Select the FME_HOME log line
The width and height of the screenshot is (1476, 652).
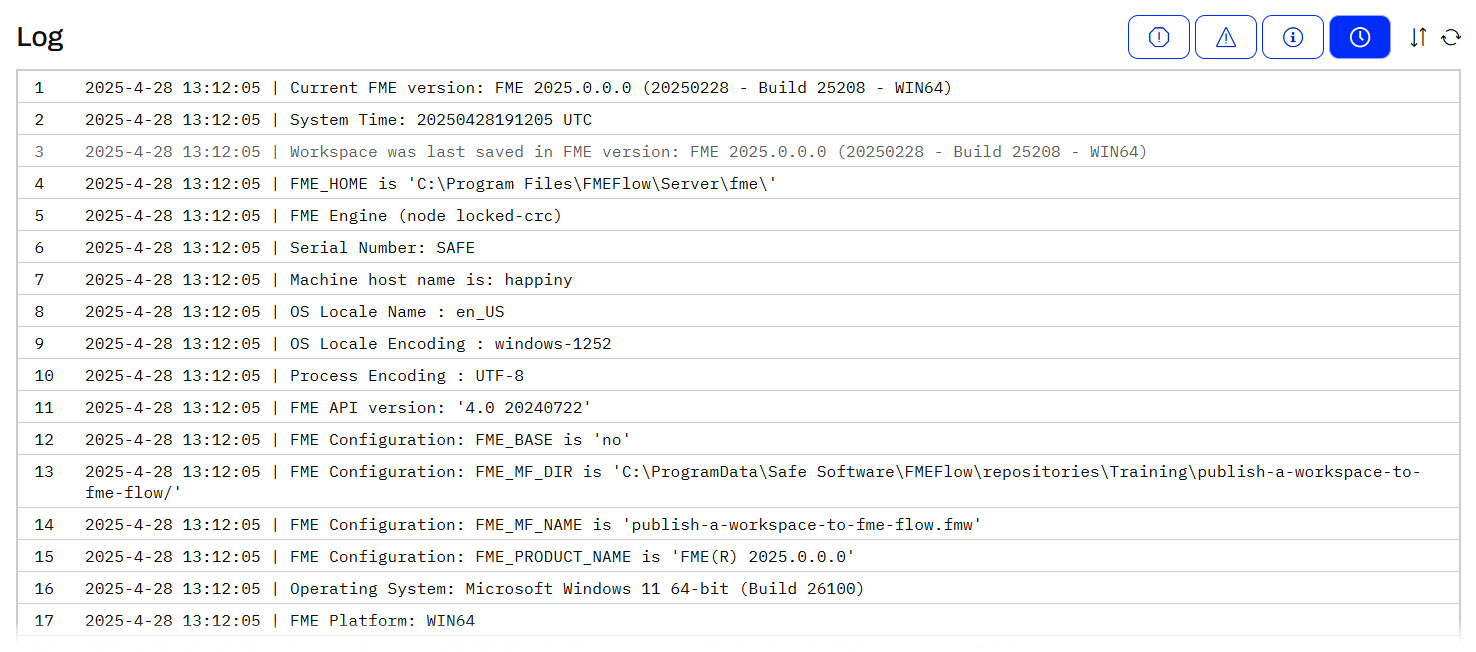point(533,184)
